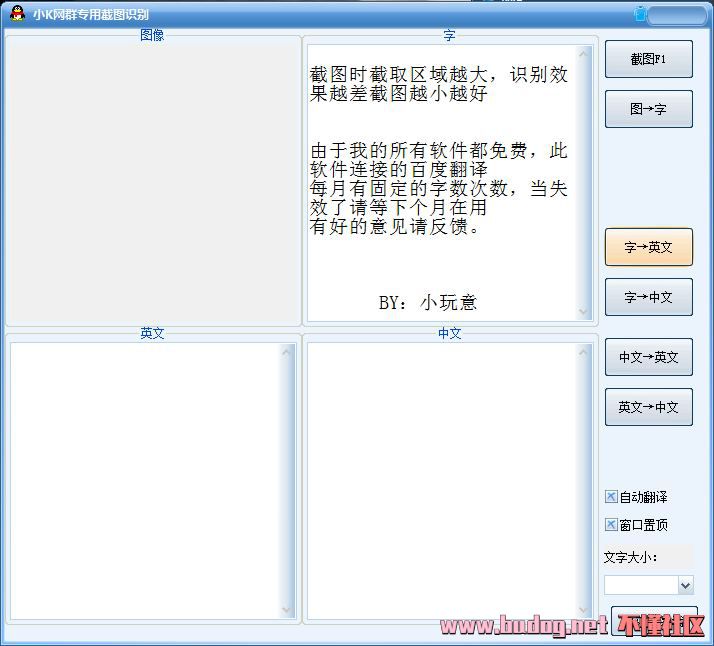Open the 文字大小 dropdown arrow
The width and height of the screenshot is (714, 646).
685,585
